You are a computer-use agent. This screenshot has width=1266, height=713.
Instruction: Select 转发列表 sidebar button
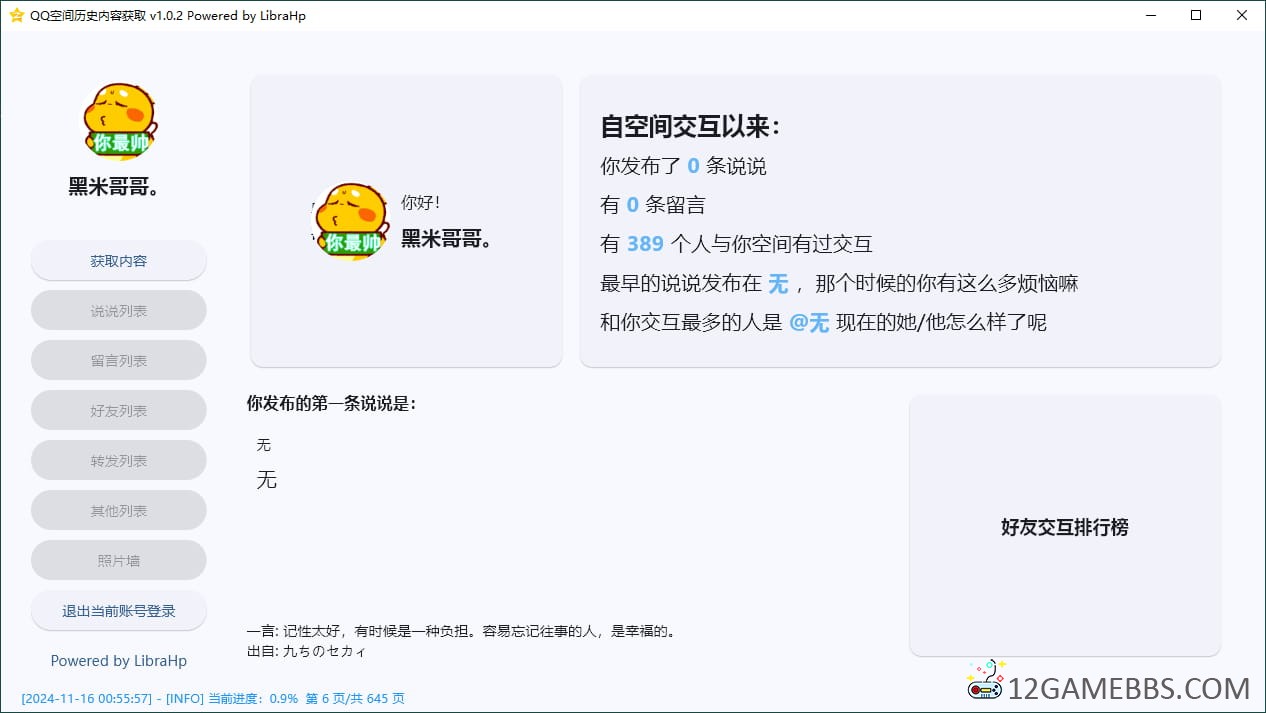(x=119, y=460)
